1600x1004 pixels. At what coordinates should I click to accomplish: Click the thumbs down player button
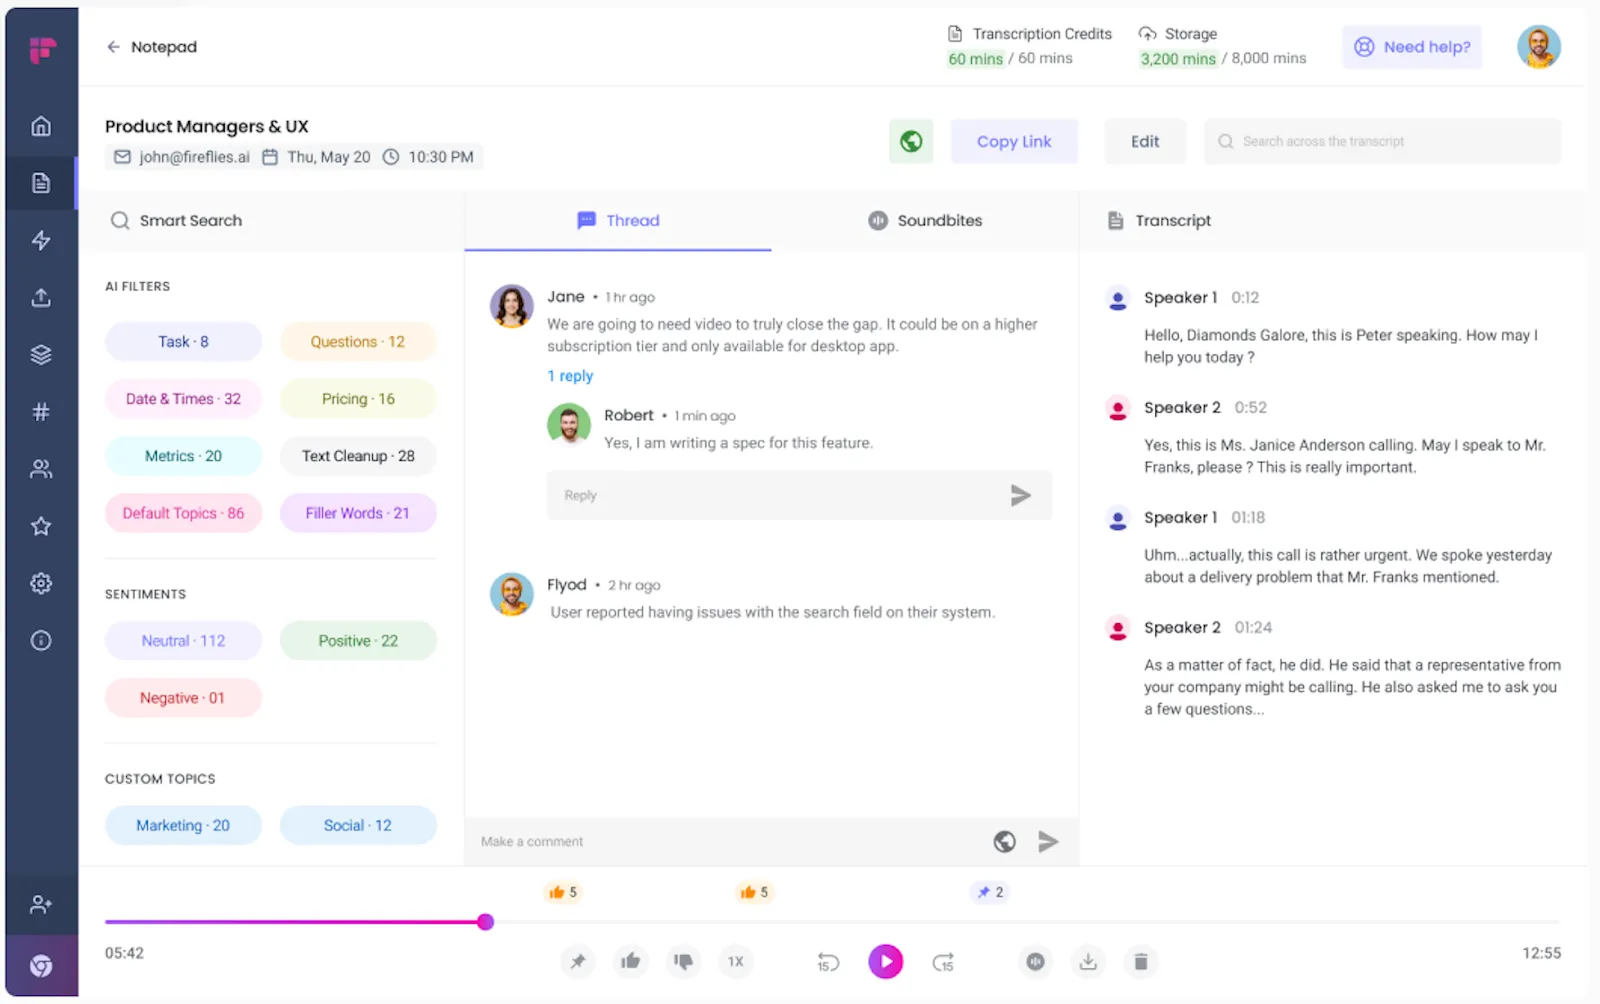click(683, 962)
